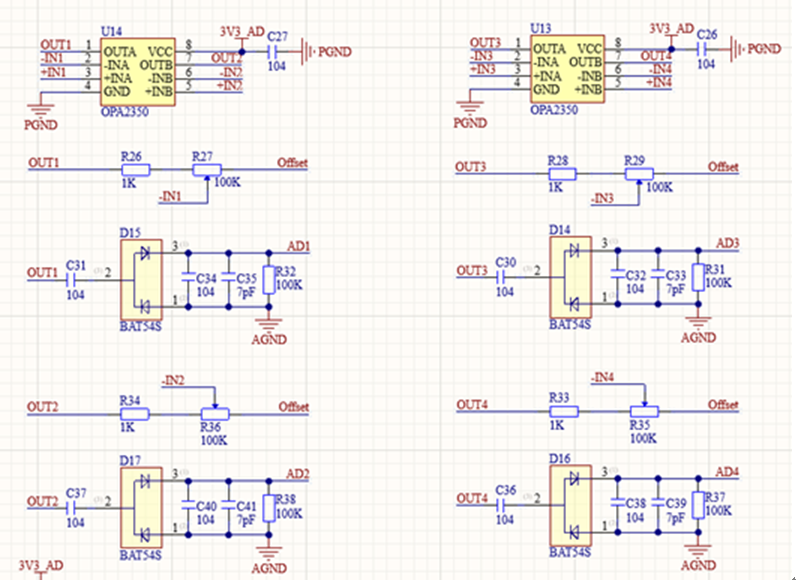Select the R28 1K resistor symbol
The width and height of the screenshot is (796, 580).
coord(562,174)
